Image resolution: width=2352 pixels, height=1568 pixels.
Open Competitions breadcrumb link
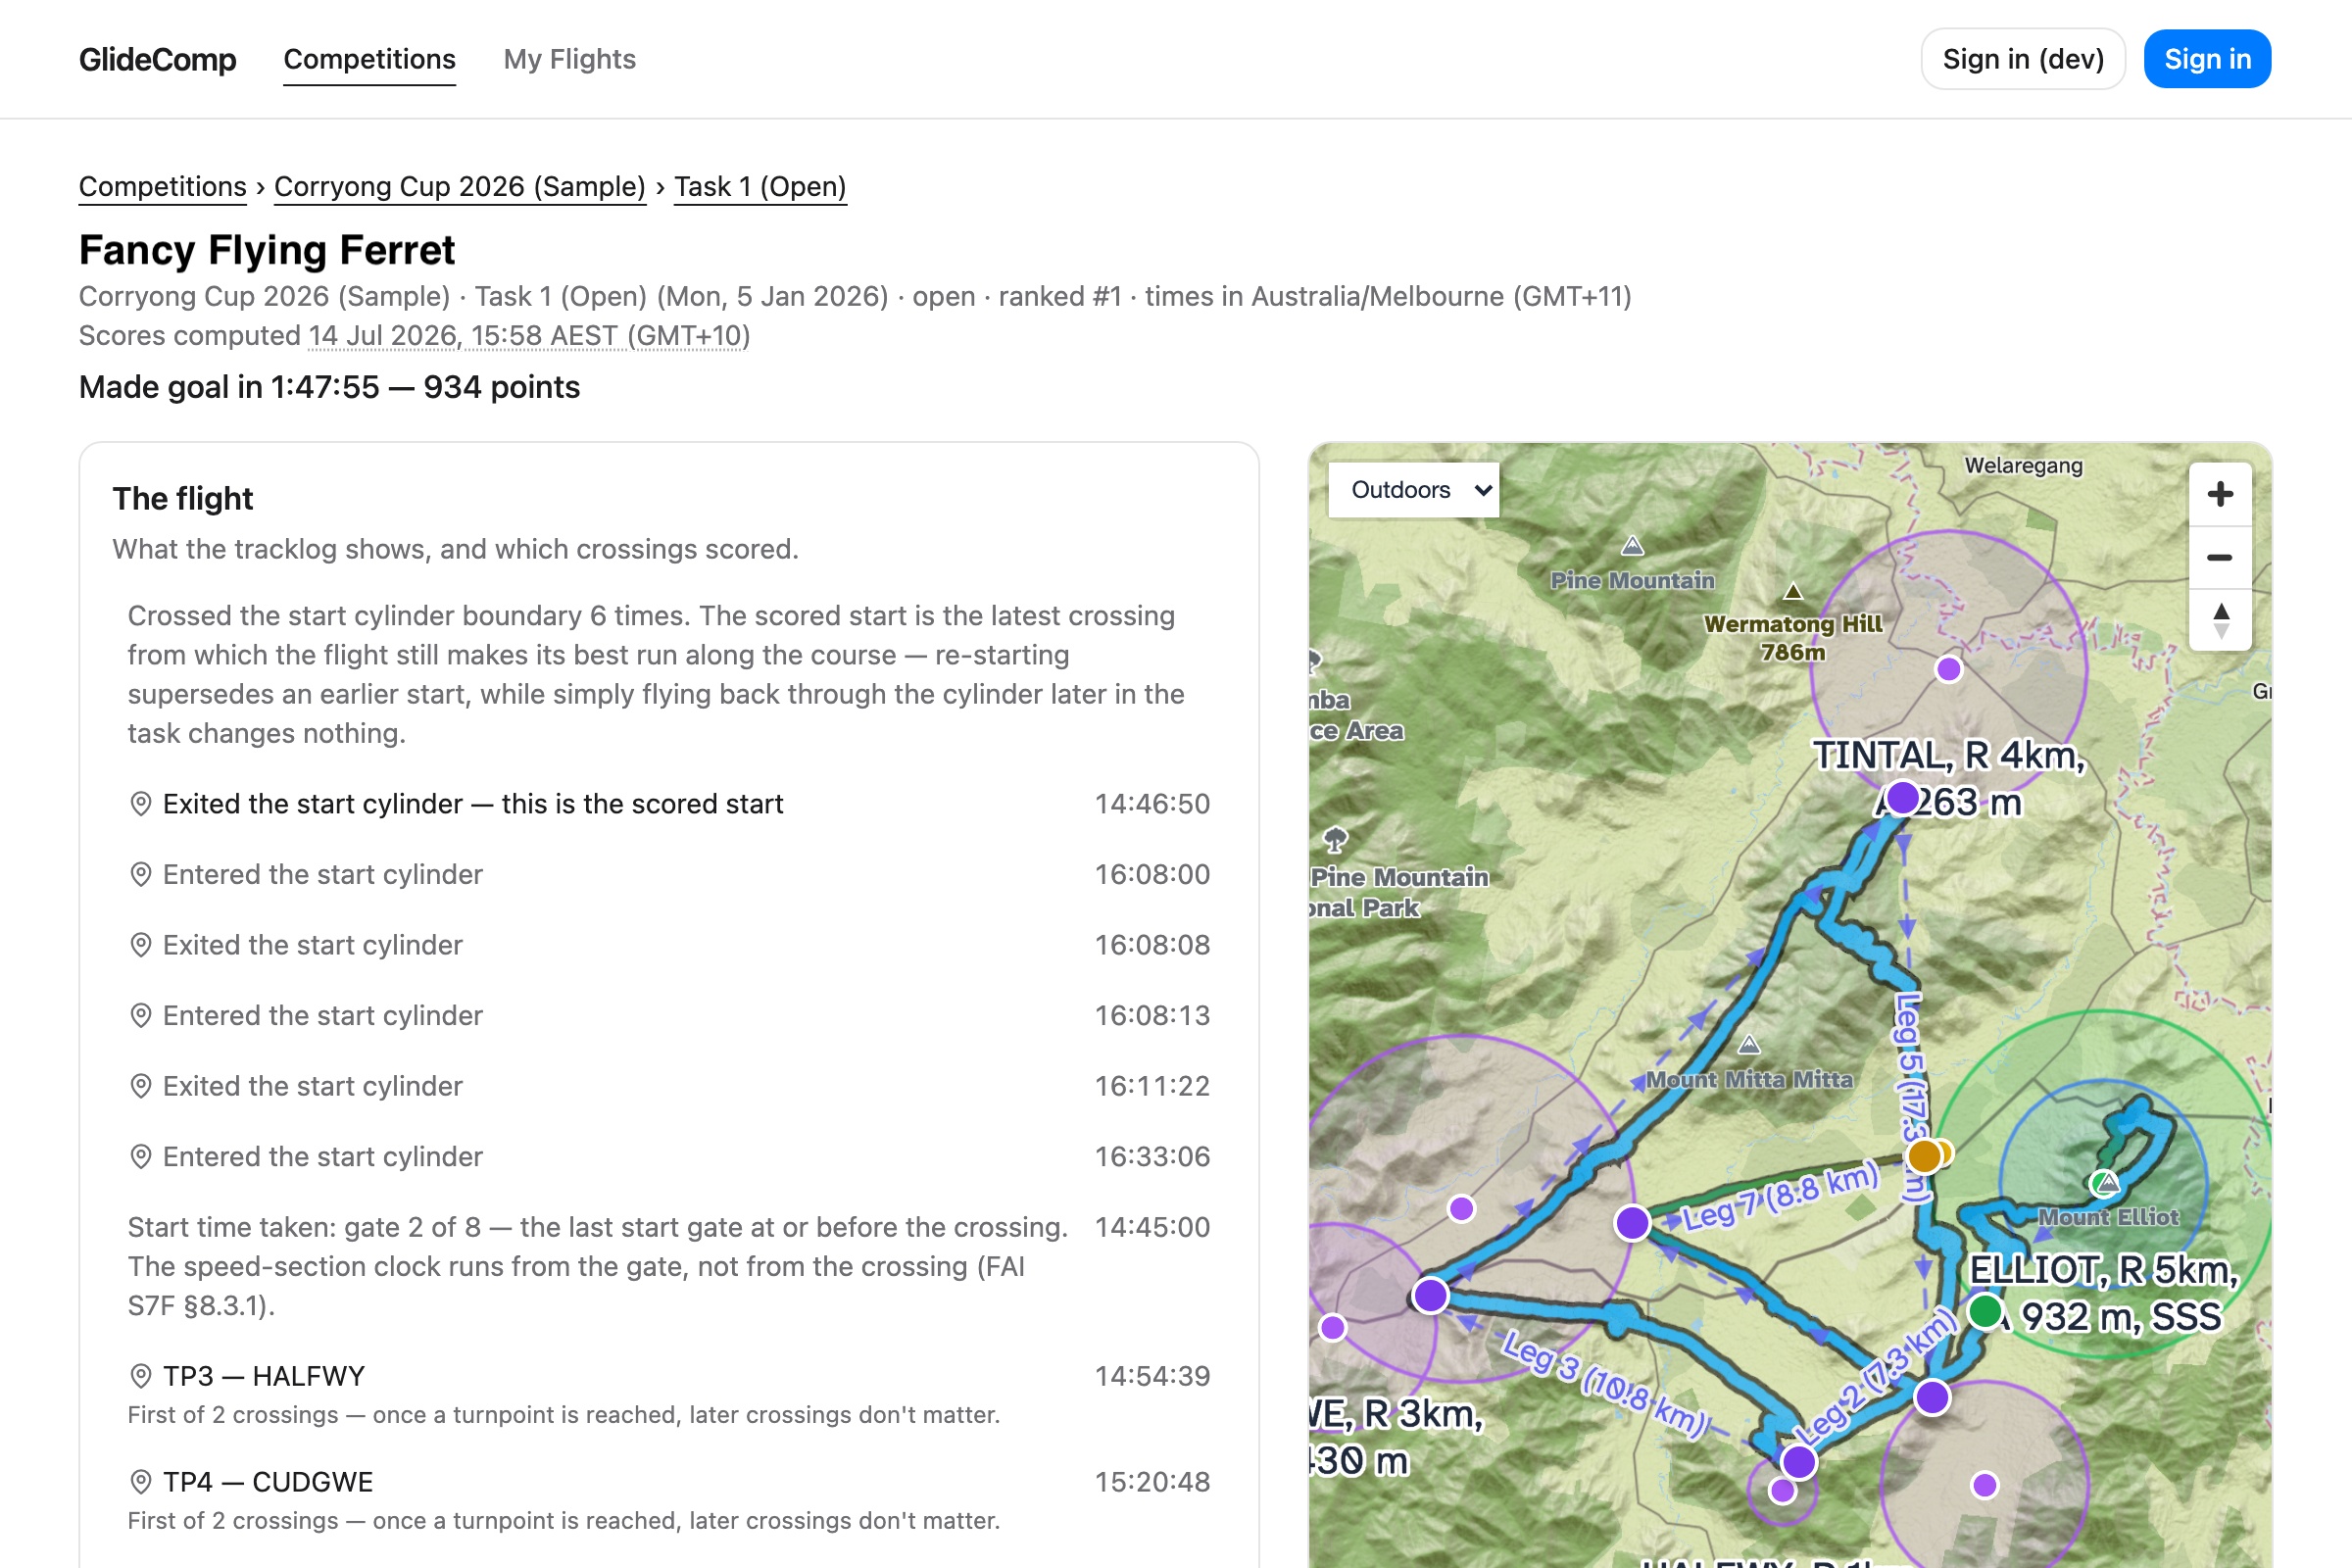point(162,187)
